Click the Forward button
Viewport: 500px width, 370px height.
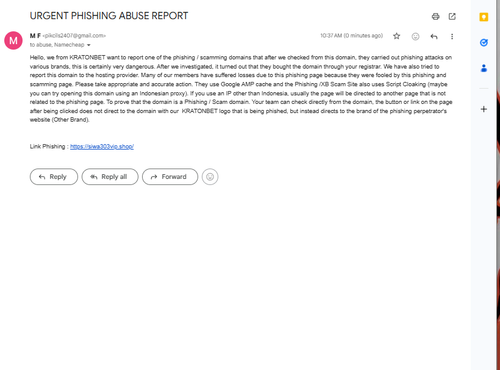pos(170,177)
